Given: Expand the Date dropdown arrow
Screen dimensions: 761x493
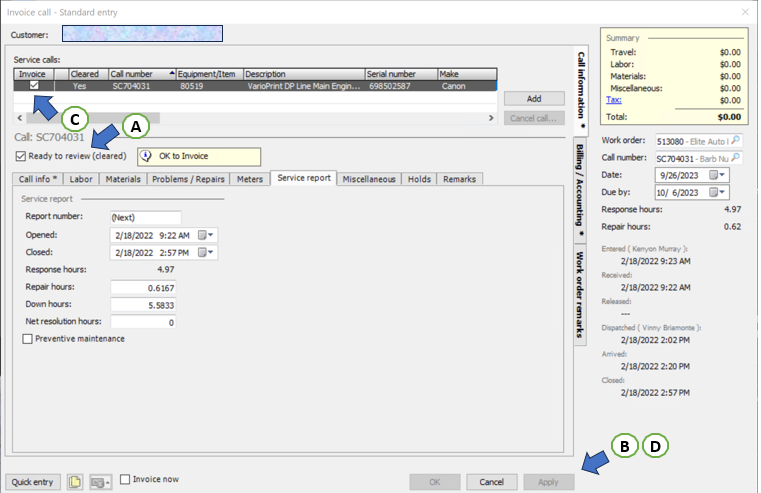Looking at the screenshot, I should pos(722,175).
